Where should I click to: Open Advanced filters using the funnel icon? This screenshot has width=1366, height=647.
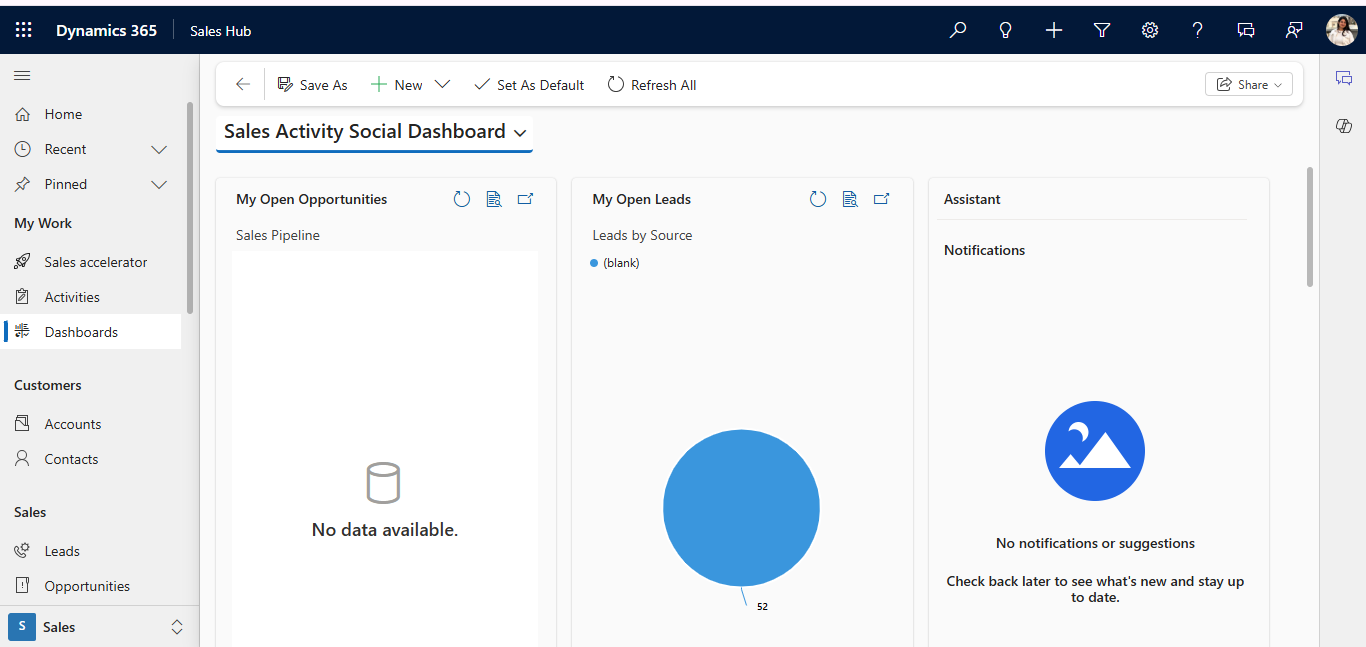pos(1101,30)
